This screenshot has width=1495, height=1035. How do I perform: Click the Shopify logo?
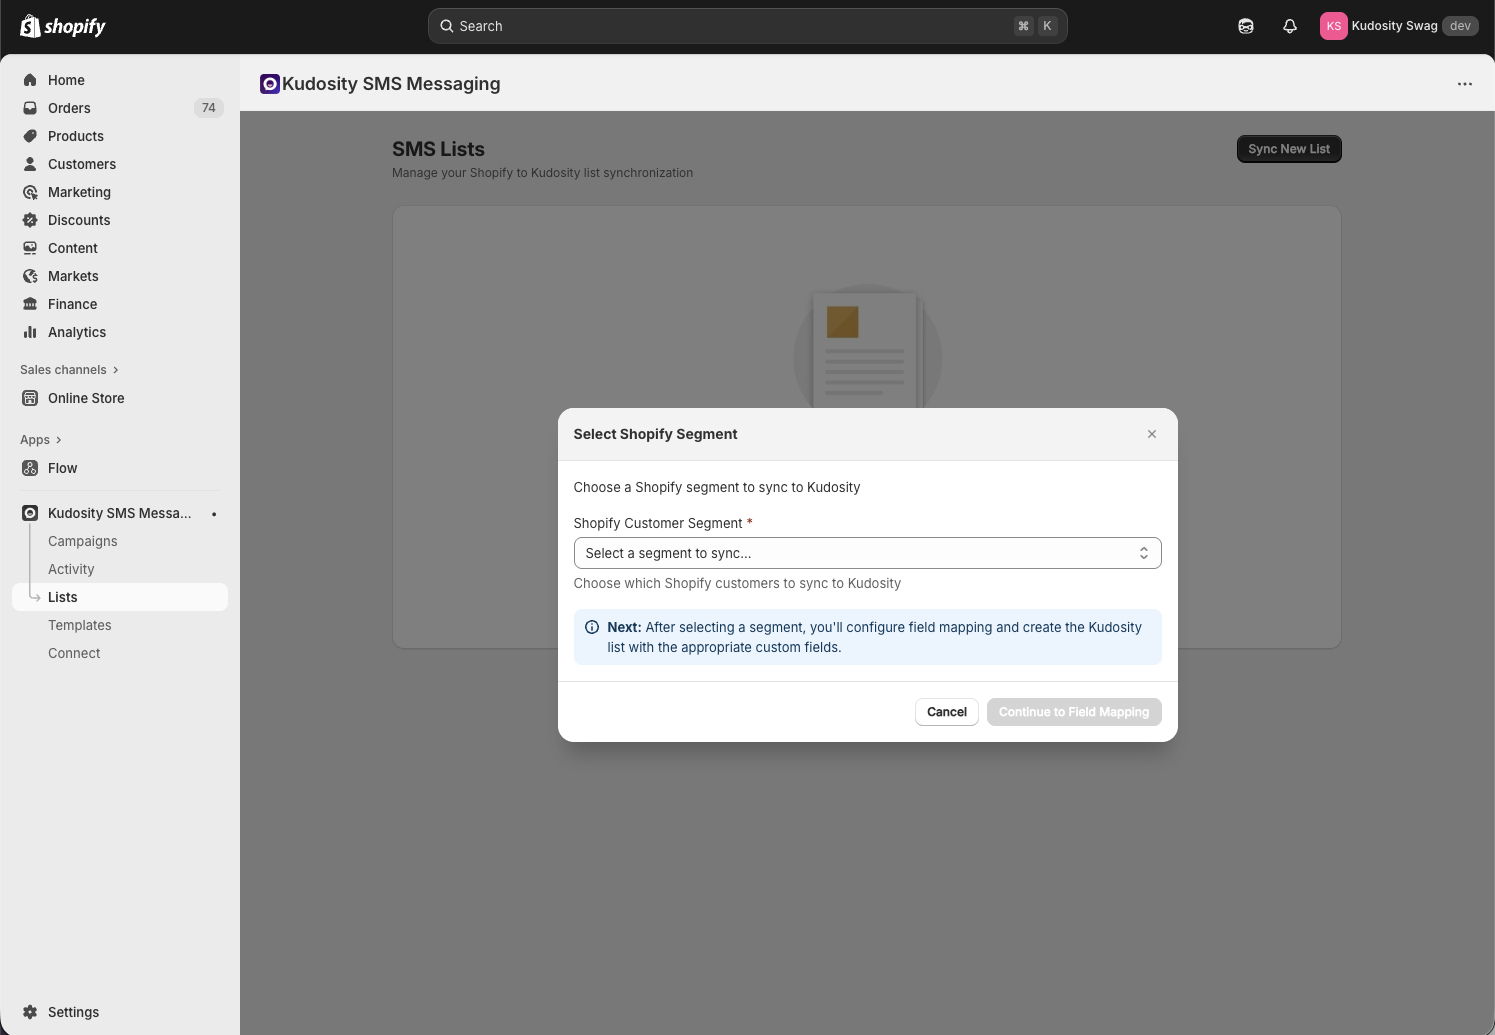click(63, 26)
